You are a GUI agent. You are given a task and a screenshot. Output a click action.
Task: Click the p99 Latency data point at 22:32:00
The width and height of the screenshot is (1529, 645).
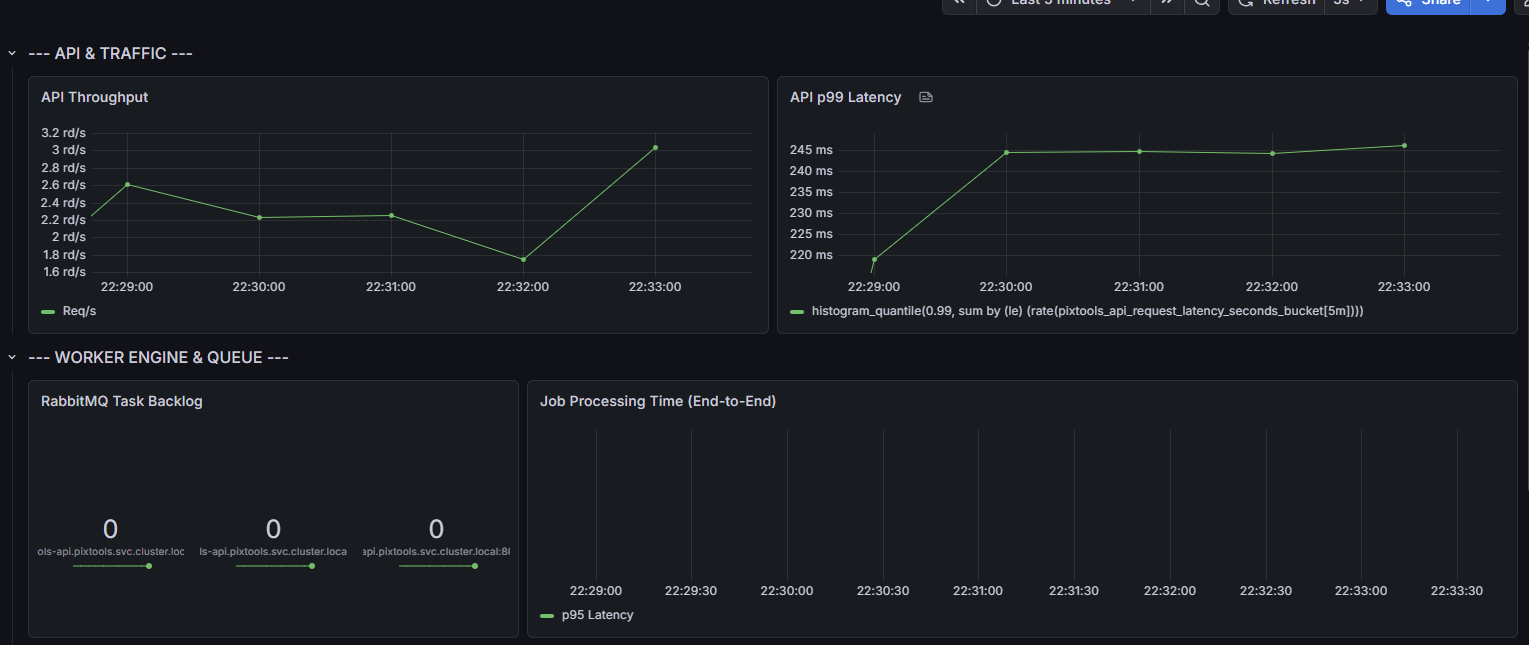coord(1272,153)
